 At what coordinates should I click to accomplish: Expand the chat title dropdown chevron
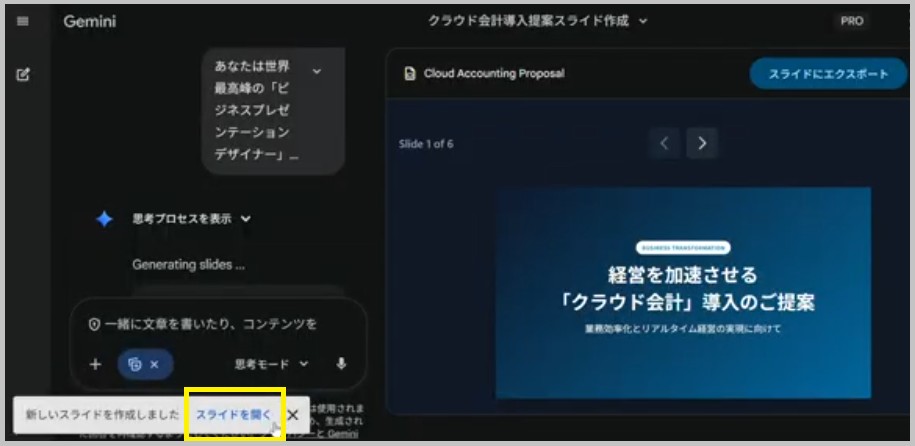[643, 22]
